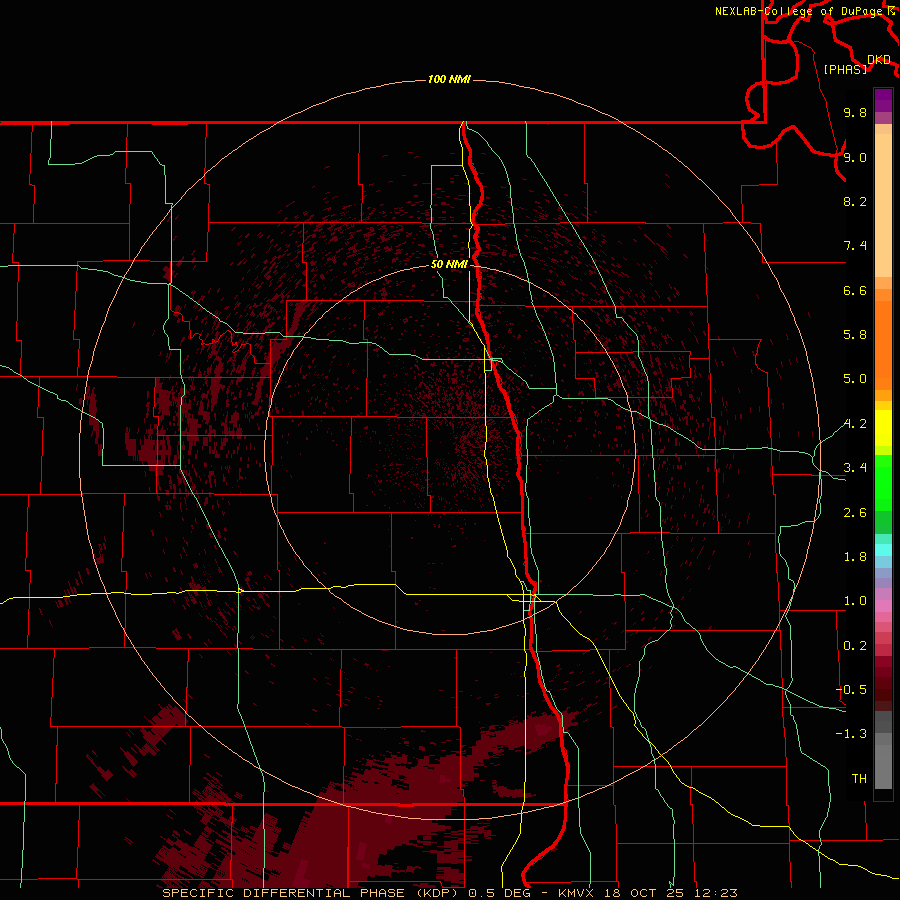900x900 pixels.
Task: Click the 9.8 value on the scale
Action: [855, 112]
